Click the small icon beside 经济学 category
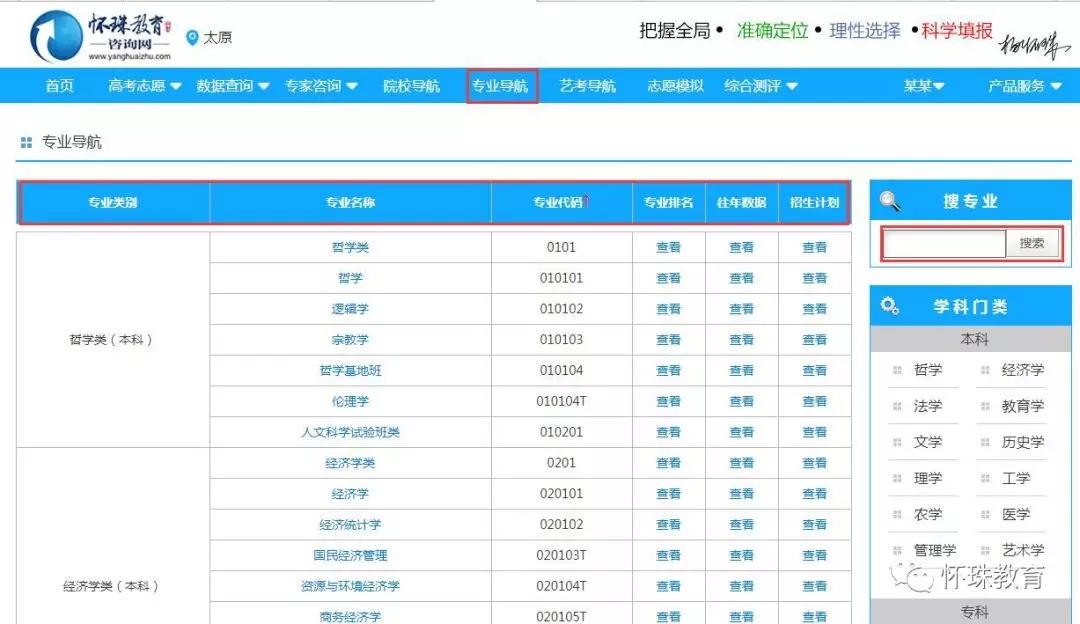 985,370
